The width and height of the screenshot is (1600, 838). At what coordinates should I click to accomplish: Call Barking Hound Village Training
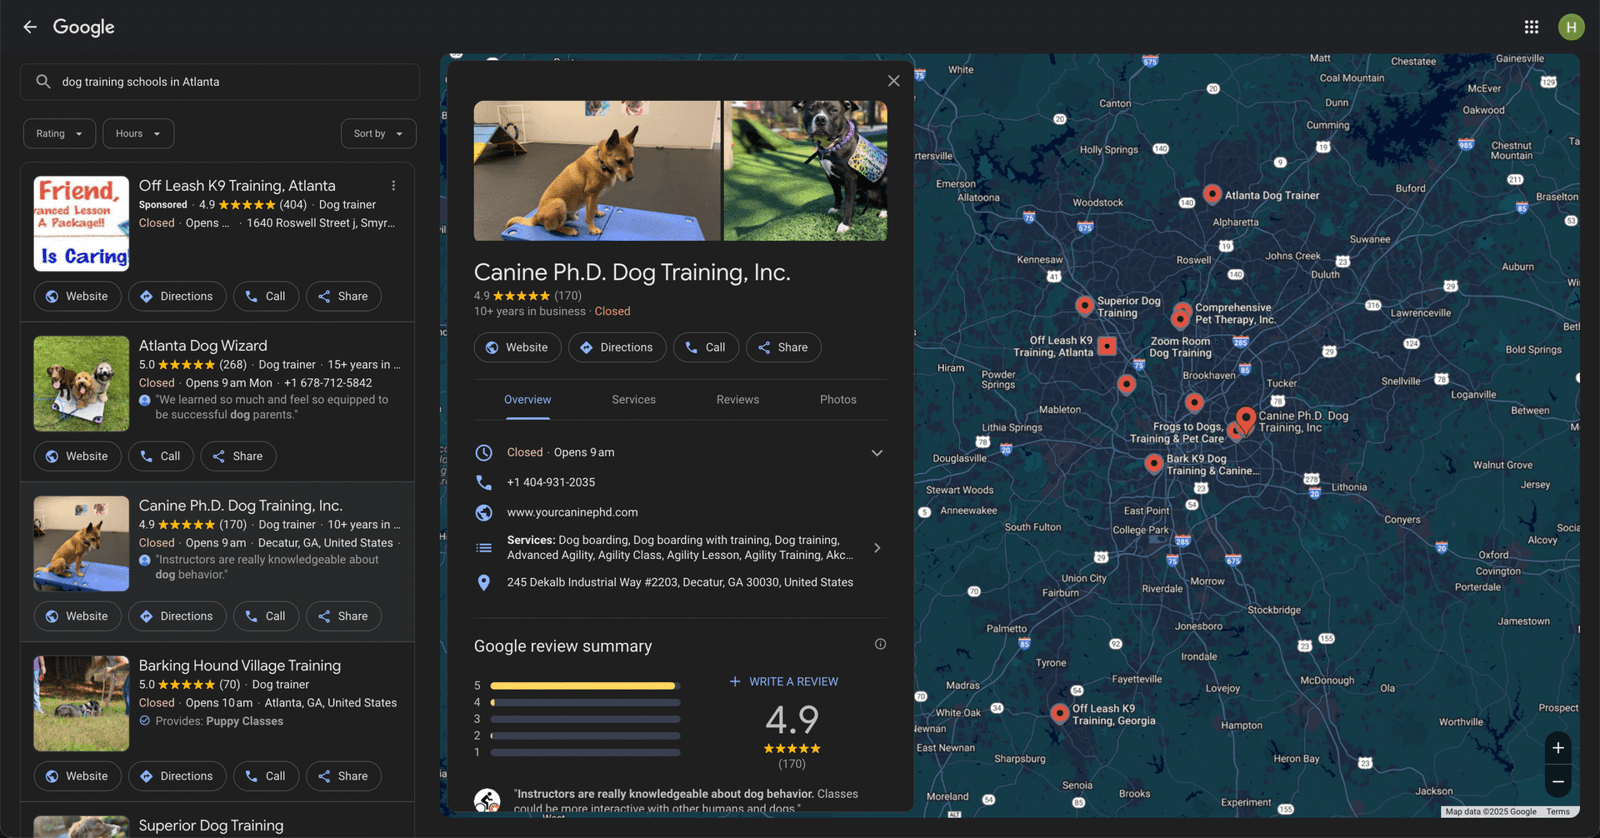[x=266, y=776]
